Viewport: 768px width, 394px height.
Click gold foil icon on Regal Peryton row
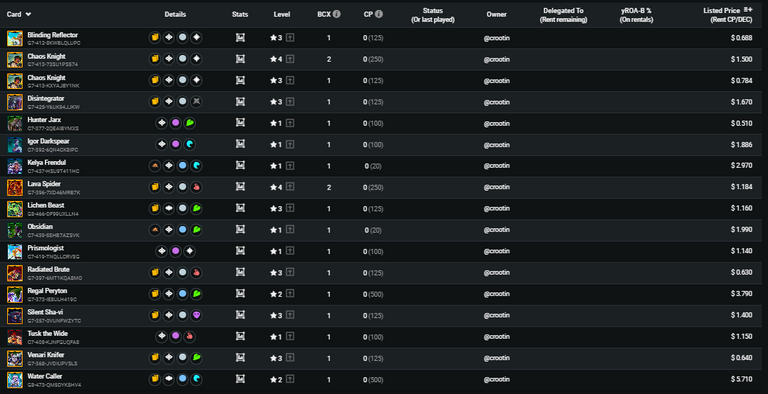click(155, 294)
